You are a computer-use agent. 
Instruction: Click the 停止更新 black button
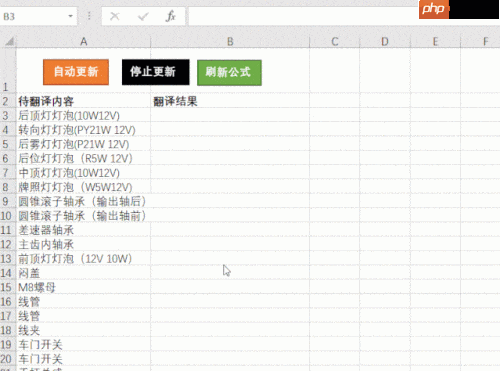156,72
